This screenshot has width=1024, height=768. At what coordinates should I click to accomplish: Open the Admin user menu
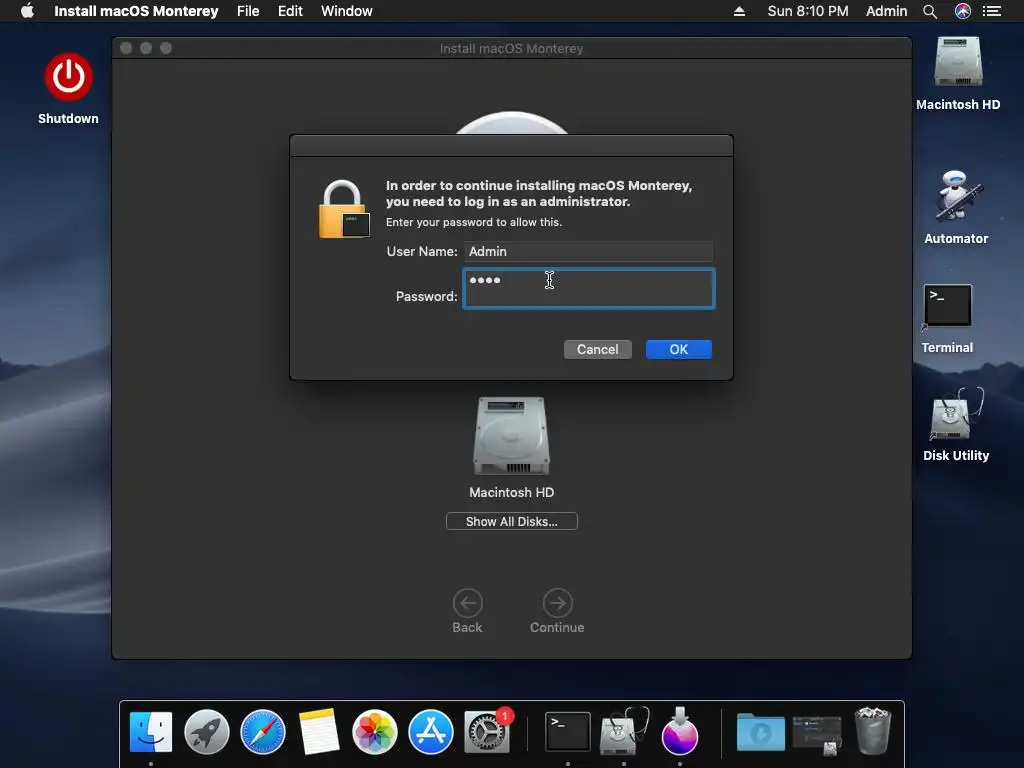pos(886,11)
